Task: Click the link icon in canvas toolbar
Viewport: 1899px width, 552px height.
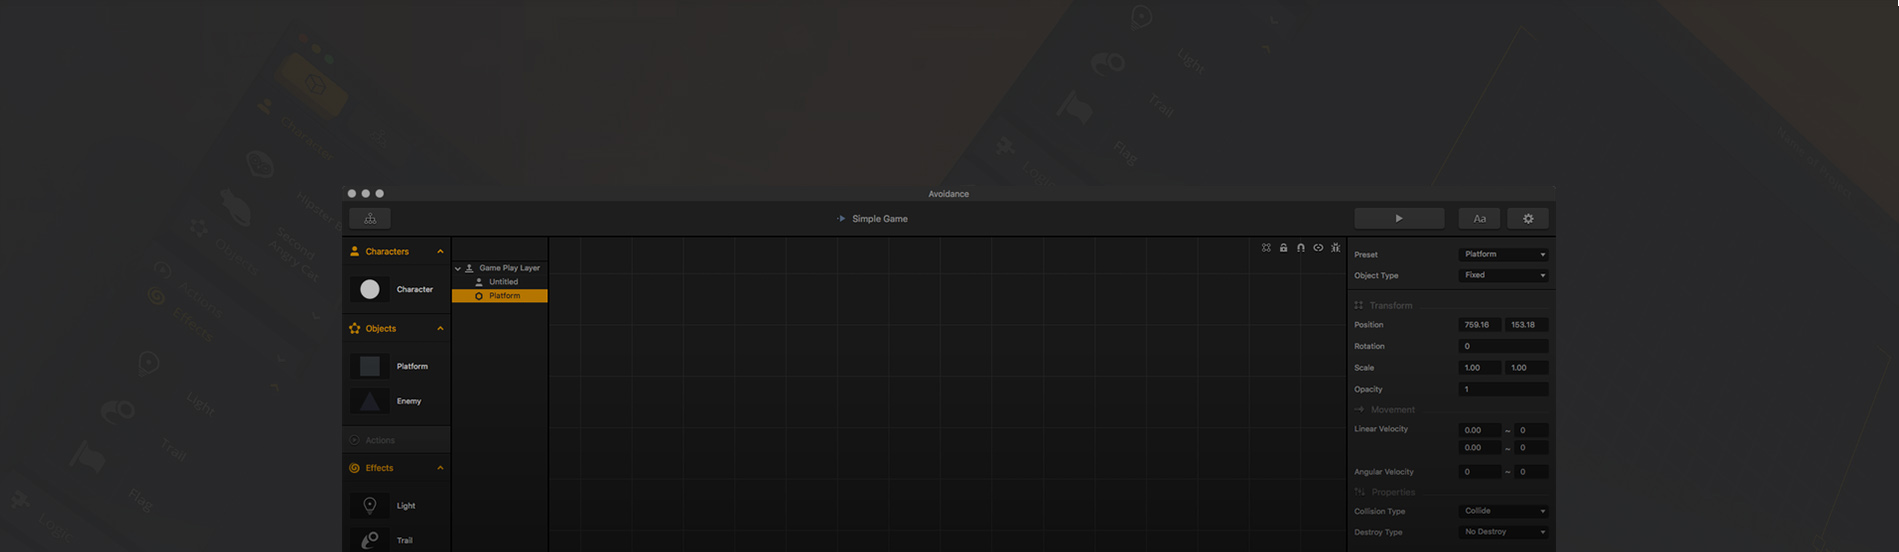Action: pos(1318,248)
